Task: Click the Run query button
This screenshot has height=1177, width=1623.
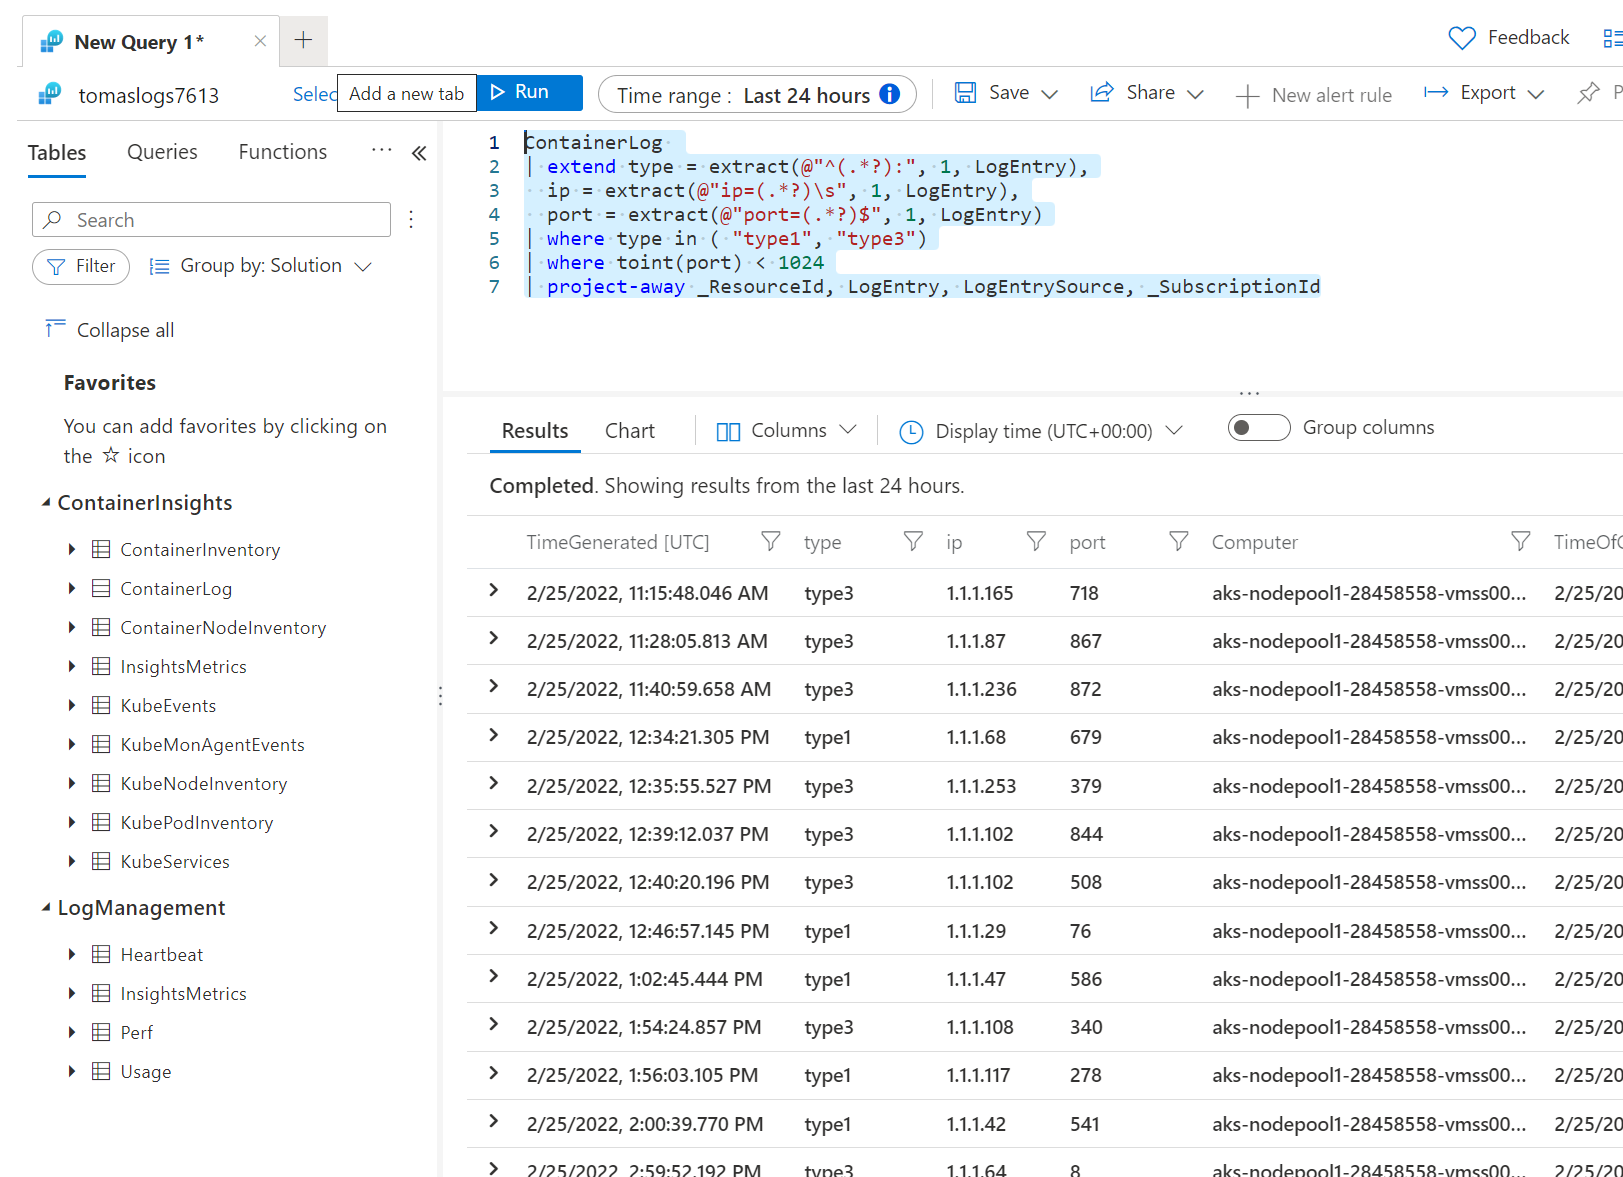Action: click(529, 93)
